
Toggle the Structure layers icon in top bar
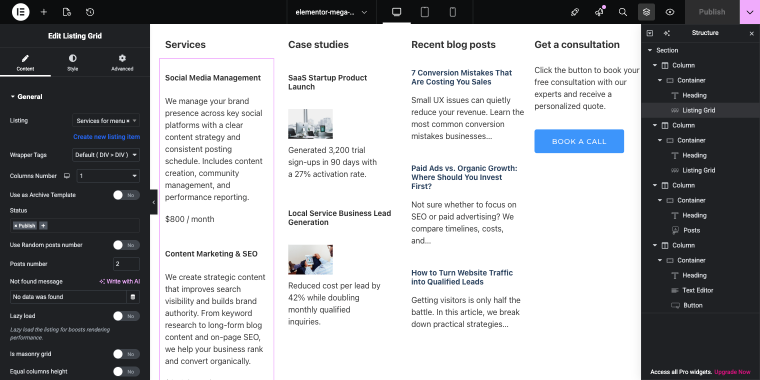[x=647, y=12]
